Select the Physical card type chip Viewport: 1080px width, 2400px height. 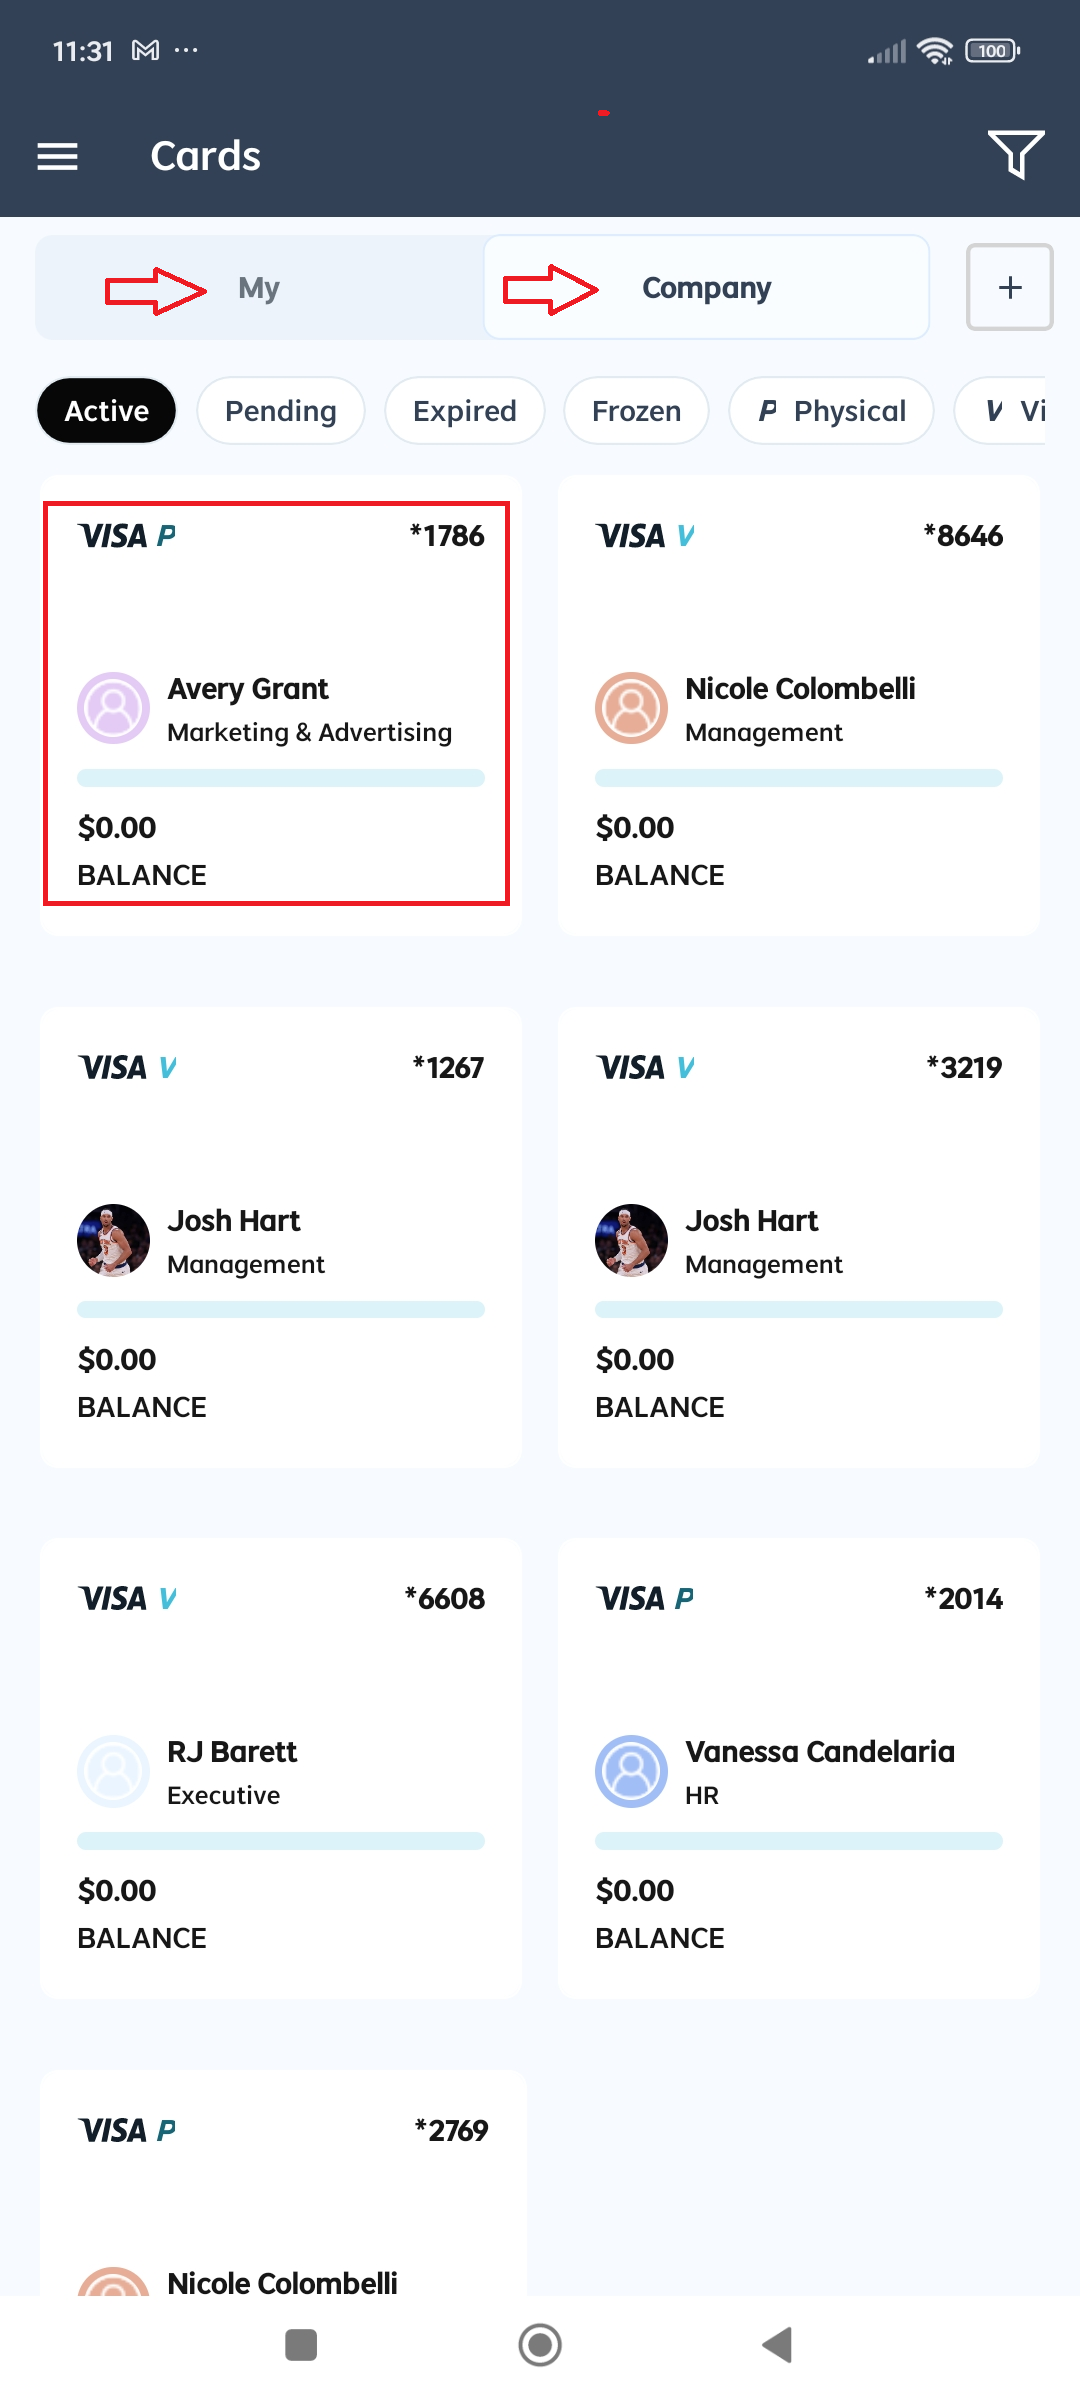coord(832,411)
